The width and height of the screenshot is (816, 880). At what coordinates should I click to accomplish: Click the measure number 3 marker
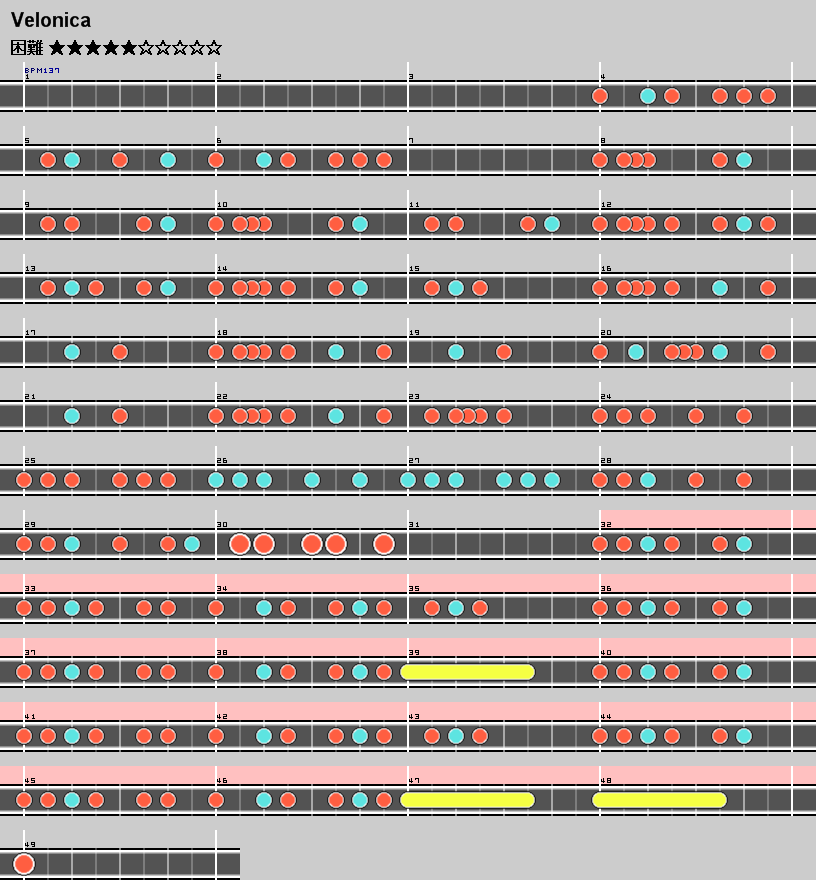tap(411, 77)
